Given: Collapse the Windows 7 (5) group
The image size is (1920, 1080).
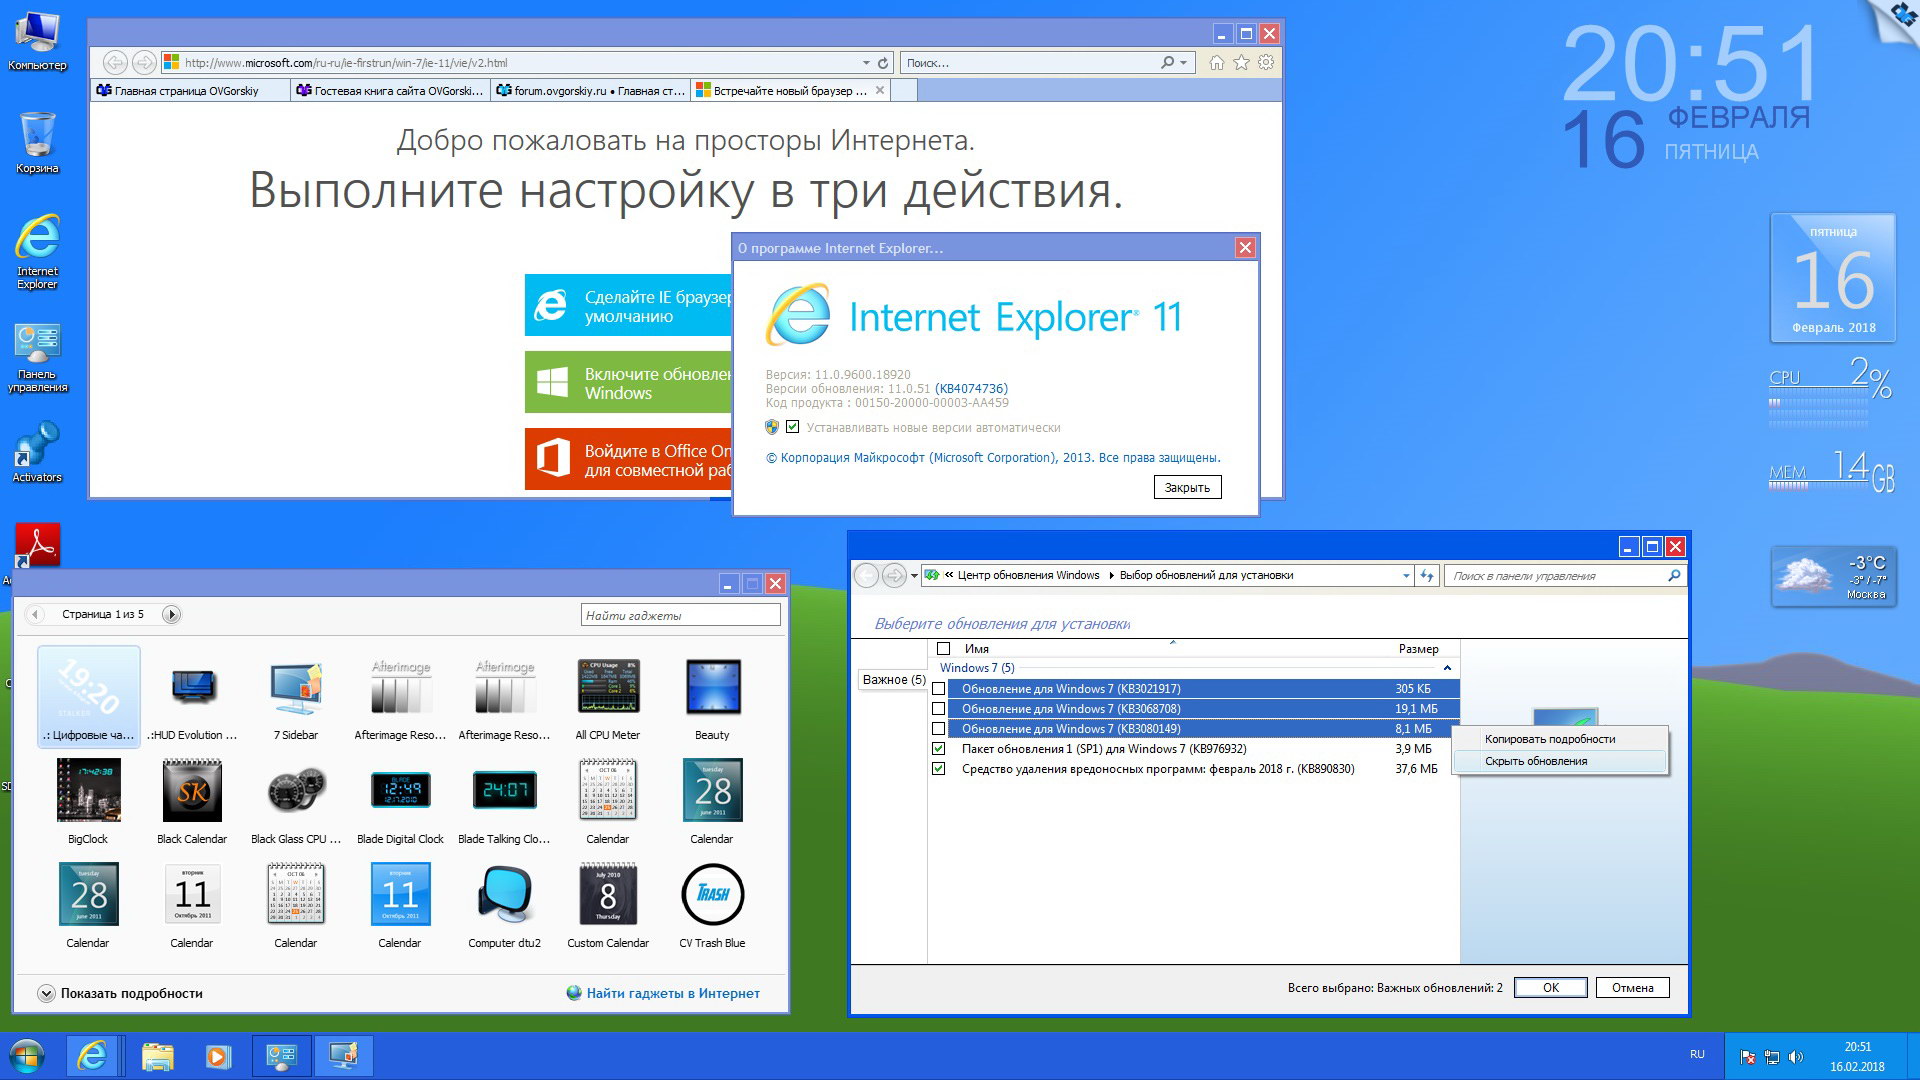Looking at the screenshot, I should click(x=1447, y=668).
